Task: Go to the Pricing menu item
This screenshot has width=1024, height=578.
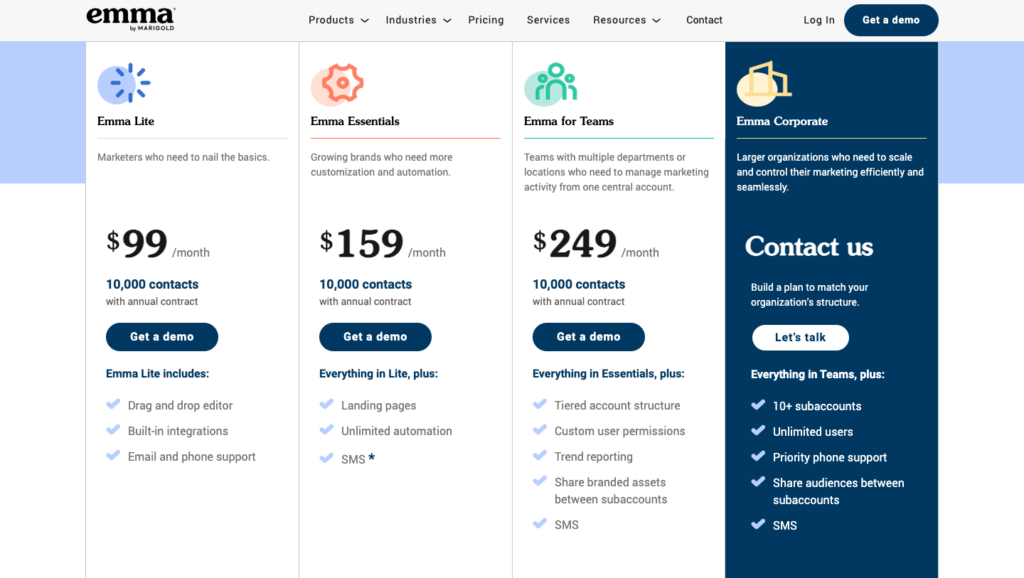Action: 486,20
